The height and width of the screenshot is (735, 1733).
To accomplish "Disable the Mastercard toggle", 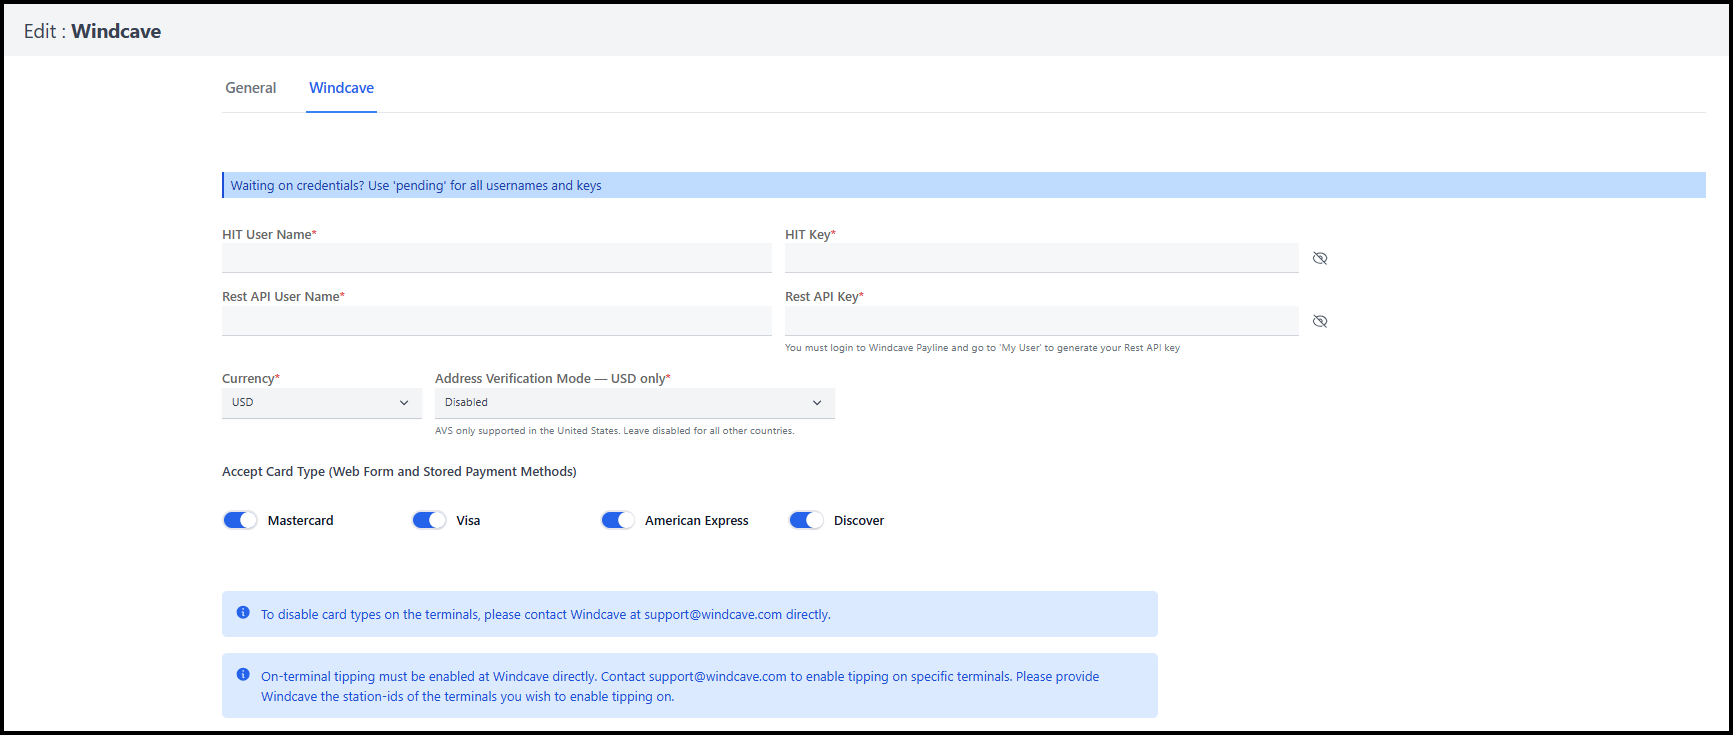I will tap(240, 520).
